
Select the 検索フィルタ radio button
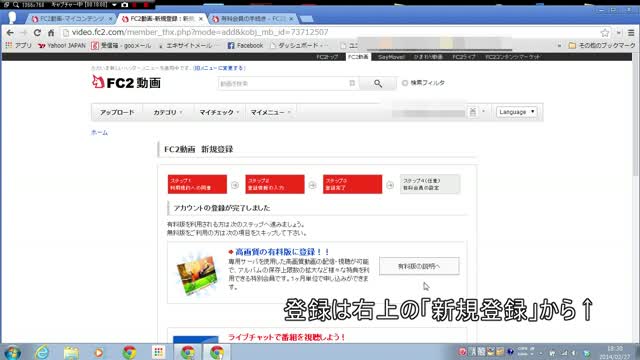point(404,83)
